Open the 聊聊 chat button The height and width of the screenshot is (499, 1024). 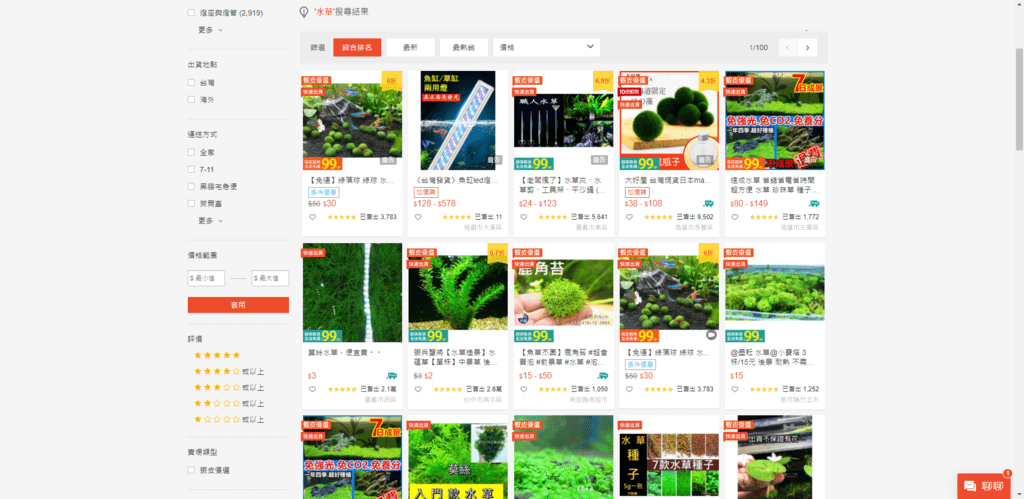(984, 486)
